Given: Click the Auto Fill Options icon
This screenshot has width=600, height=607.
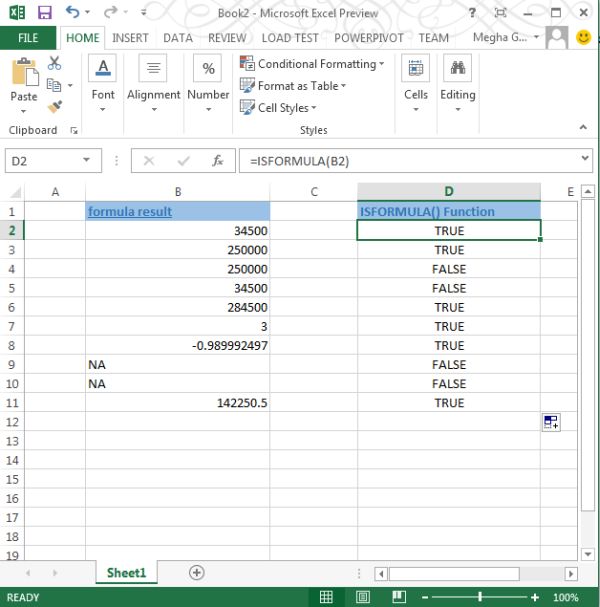Looking at the screenshot, I should click(551, 422).
